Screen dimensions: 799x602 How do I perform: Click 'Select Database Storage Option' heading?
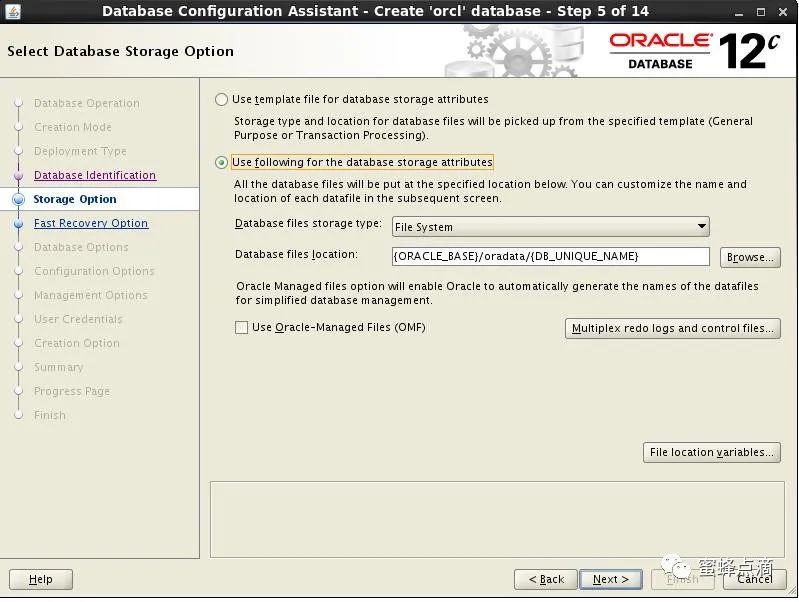pos(121,51)
